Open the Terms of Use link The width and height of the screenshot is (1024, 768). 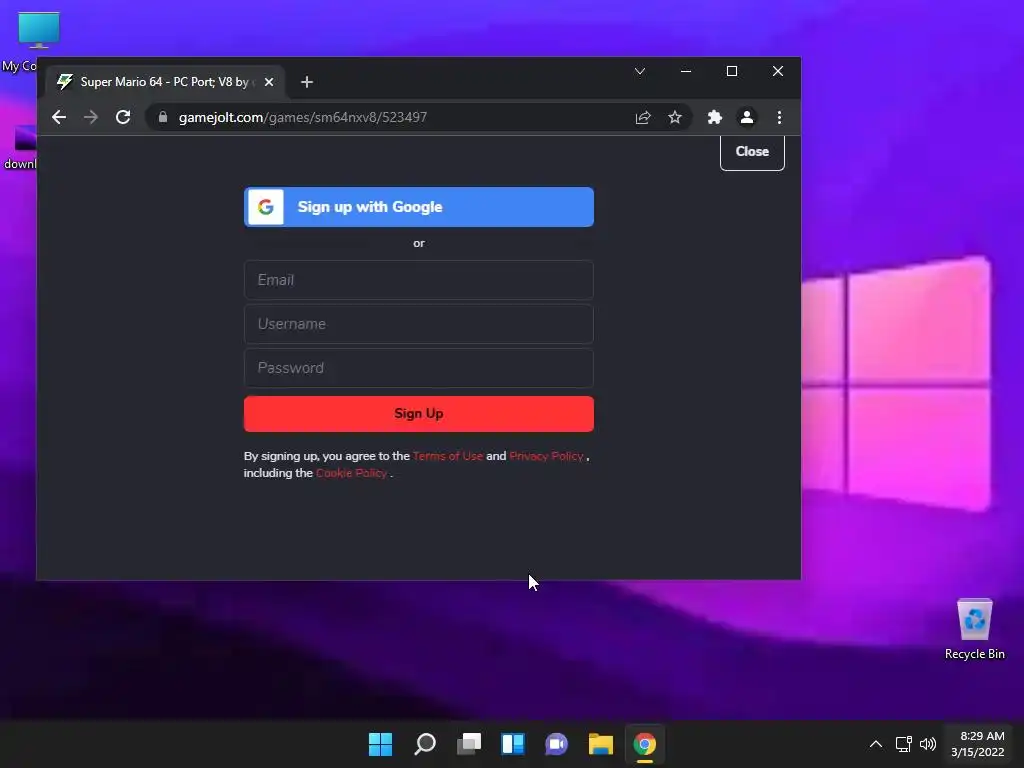click(x=448, y=456)
